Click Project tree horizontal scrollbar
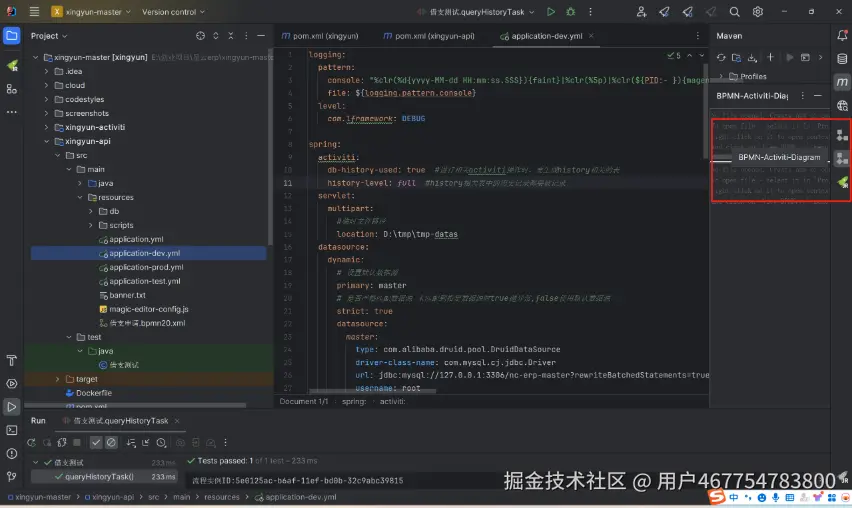The height and width of the screenshot is (508, 852). [136, 405]
